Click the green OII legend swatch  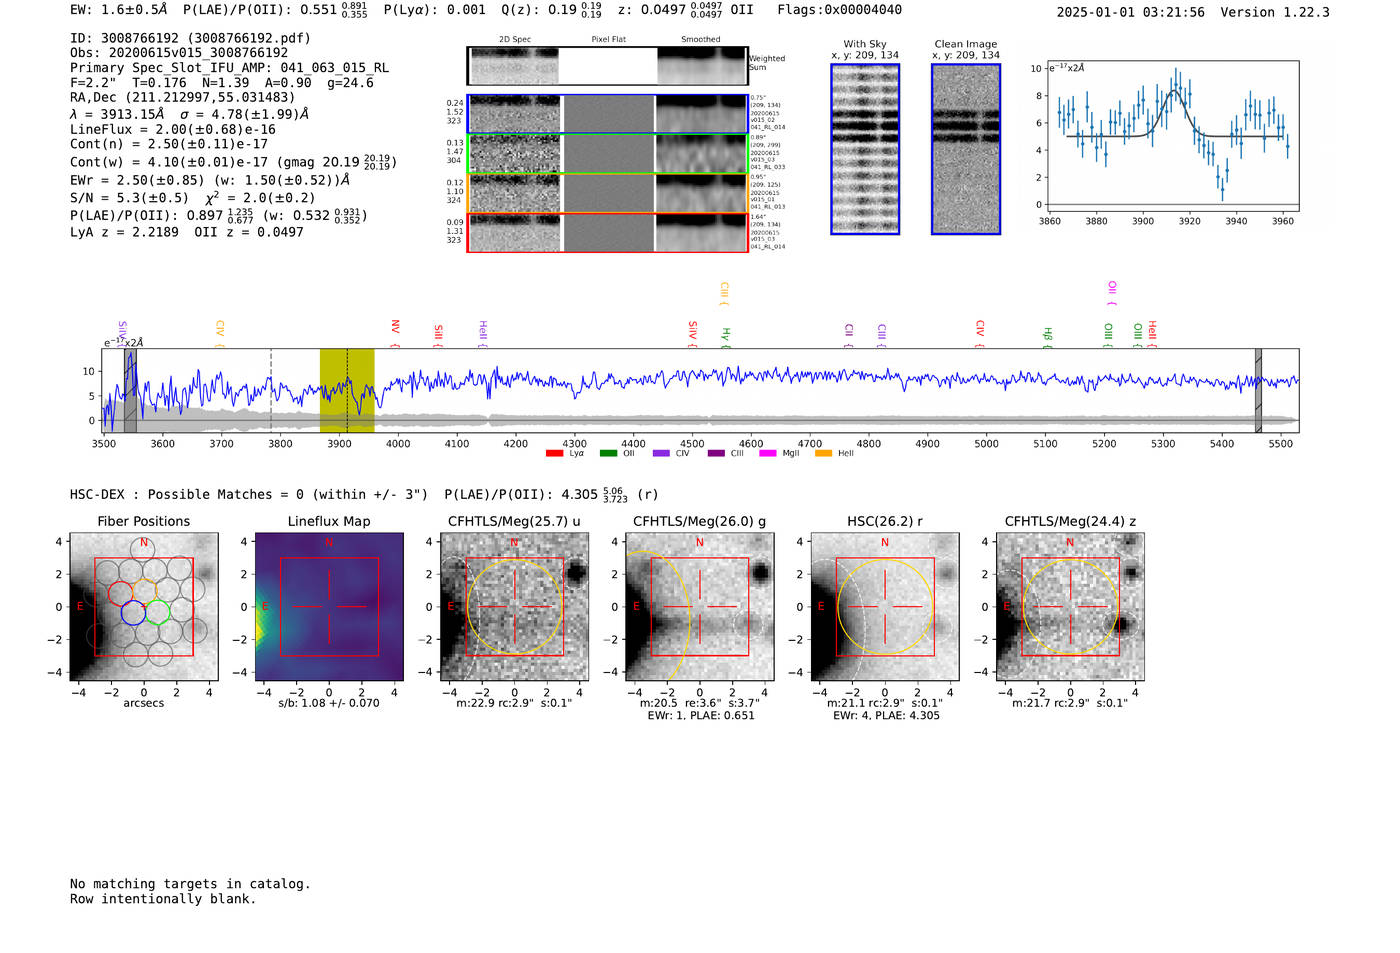(x=608, y=454)
